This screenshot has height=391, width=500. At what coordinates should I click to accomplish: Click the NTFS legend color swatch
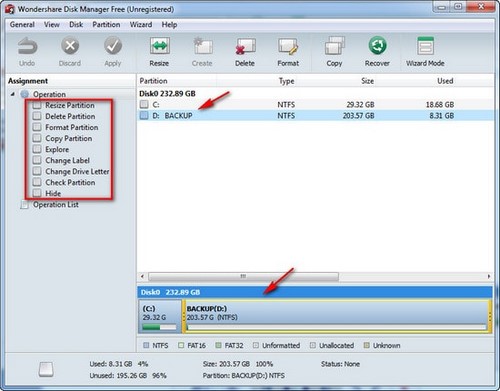pos(146,345)
